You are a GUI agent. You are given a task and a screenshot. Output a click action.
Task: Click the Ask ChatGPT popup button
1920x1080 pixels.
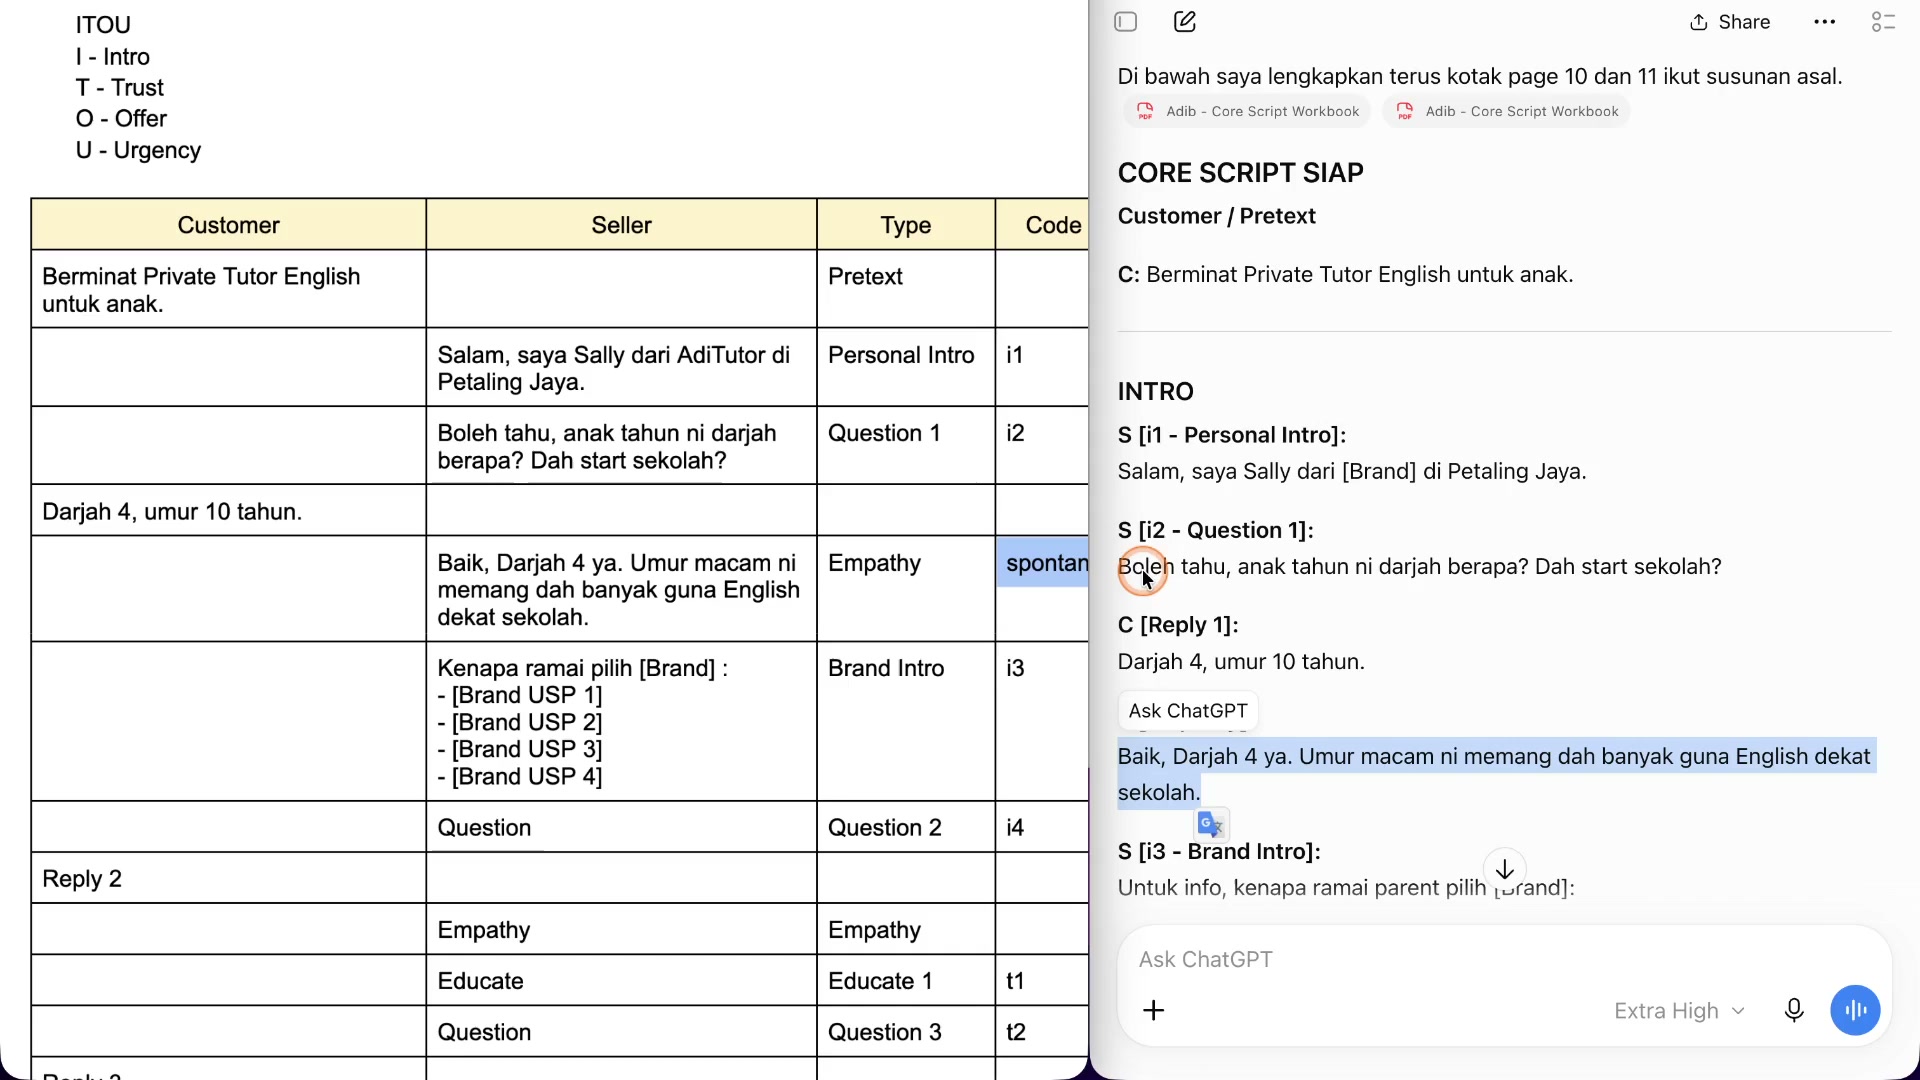pyautogui.click(x=1188, y=711)
